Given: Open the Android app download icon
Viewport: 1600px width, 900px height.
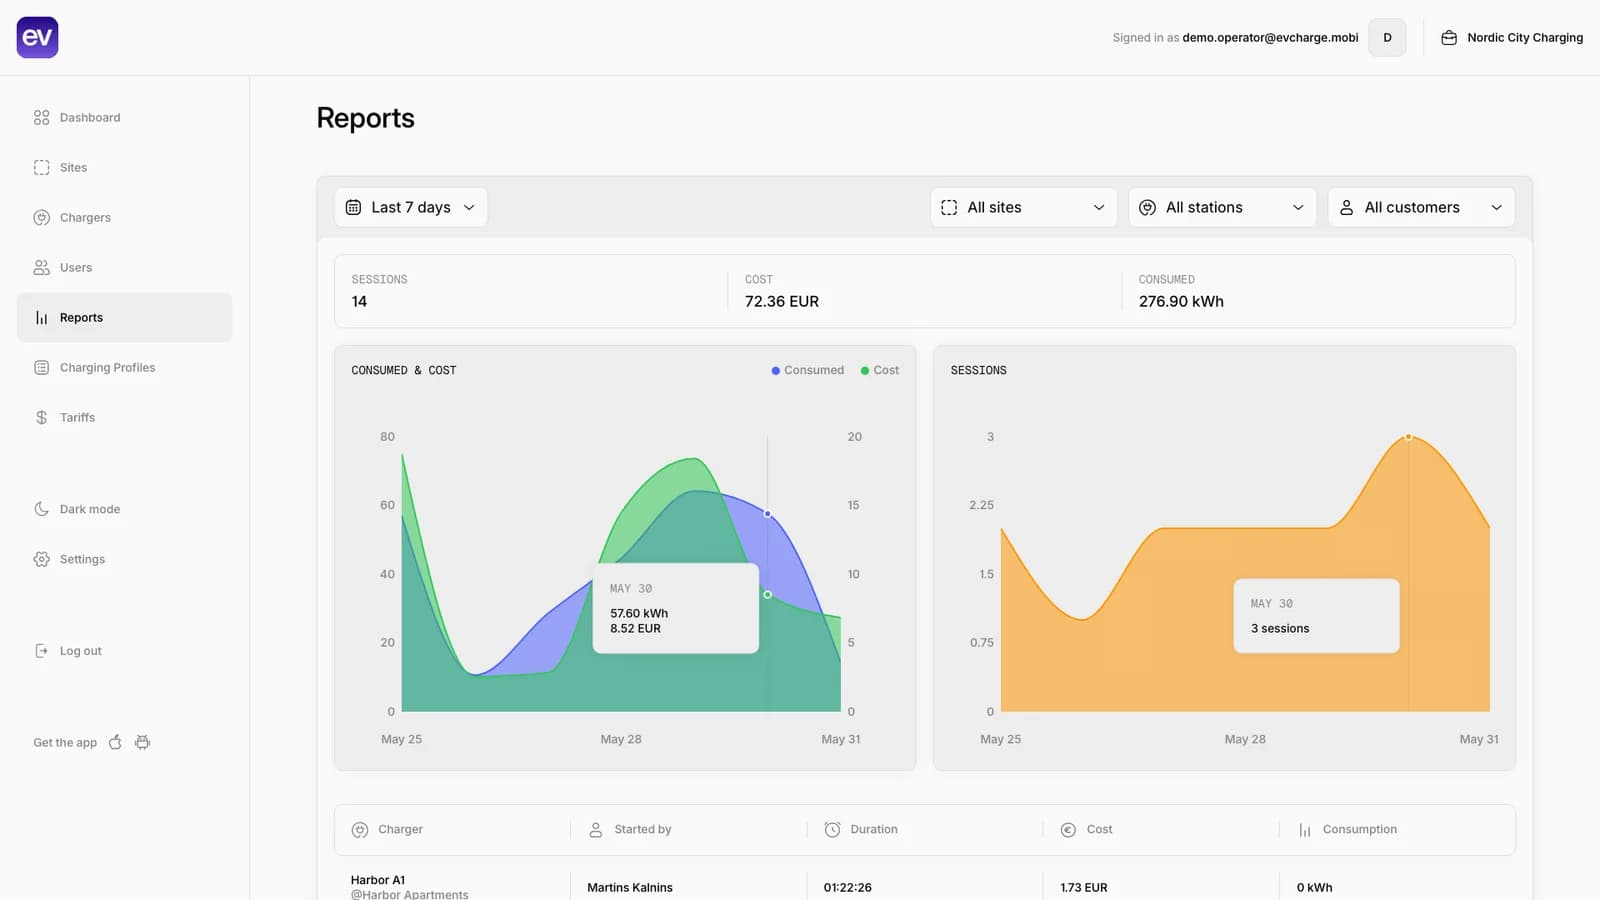Looking at the screenshot, I should tap(143, 742).
